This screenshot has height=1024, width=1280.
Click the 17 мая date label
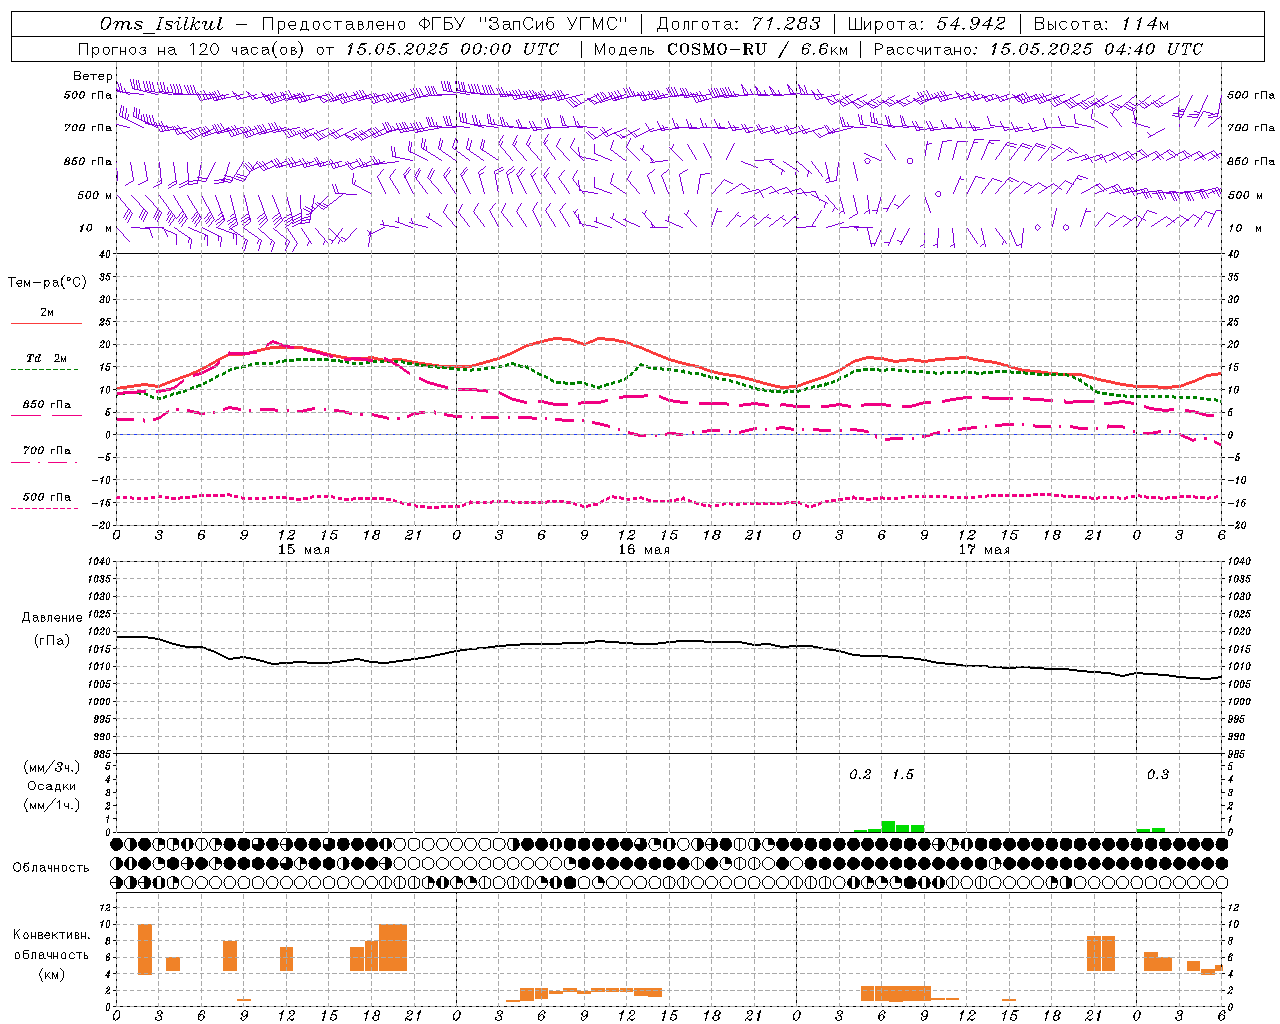(984, 550)
